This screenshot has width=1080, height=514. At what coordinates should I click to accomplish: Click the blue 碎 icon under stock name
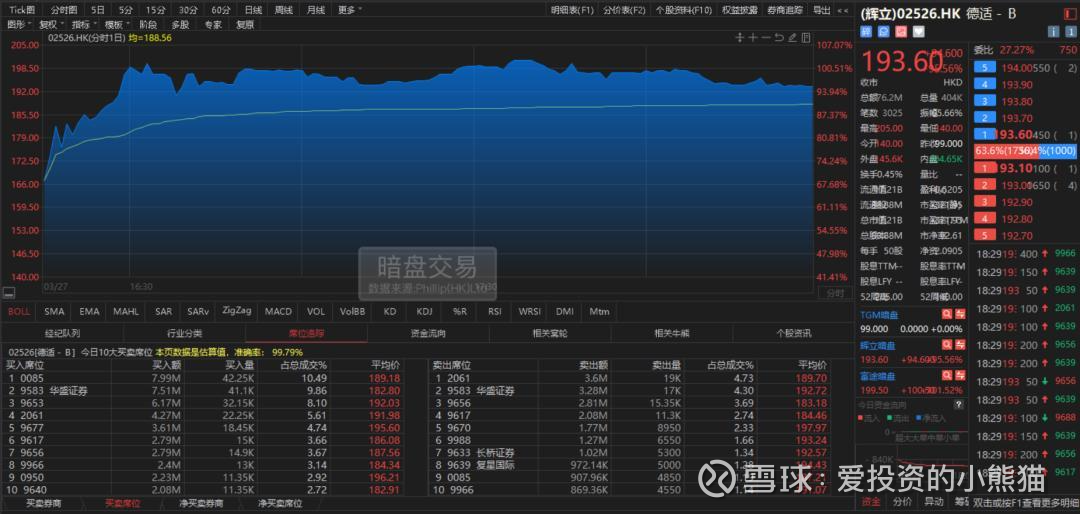point(866,32)
